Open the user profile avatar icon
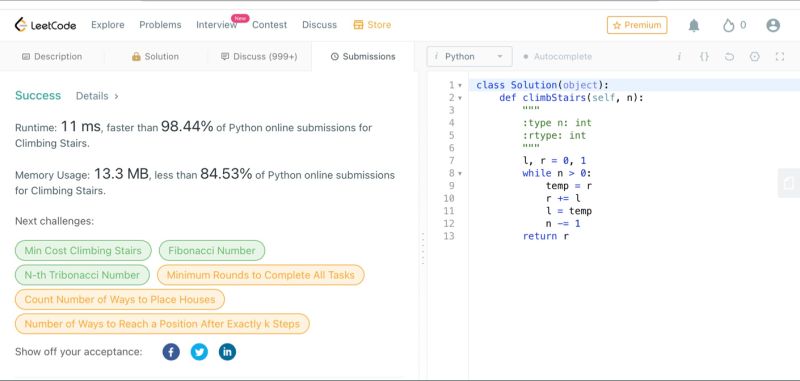Image resolution: width=800 pixels, height=381 pixels. click(x=773, y=25)
